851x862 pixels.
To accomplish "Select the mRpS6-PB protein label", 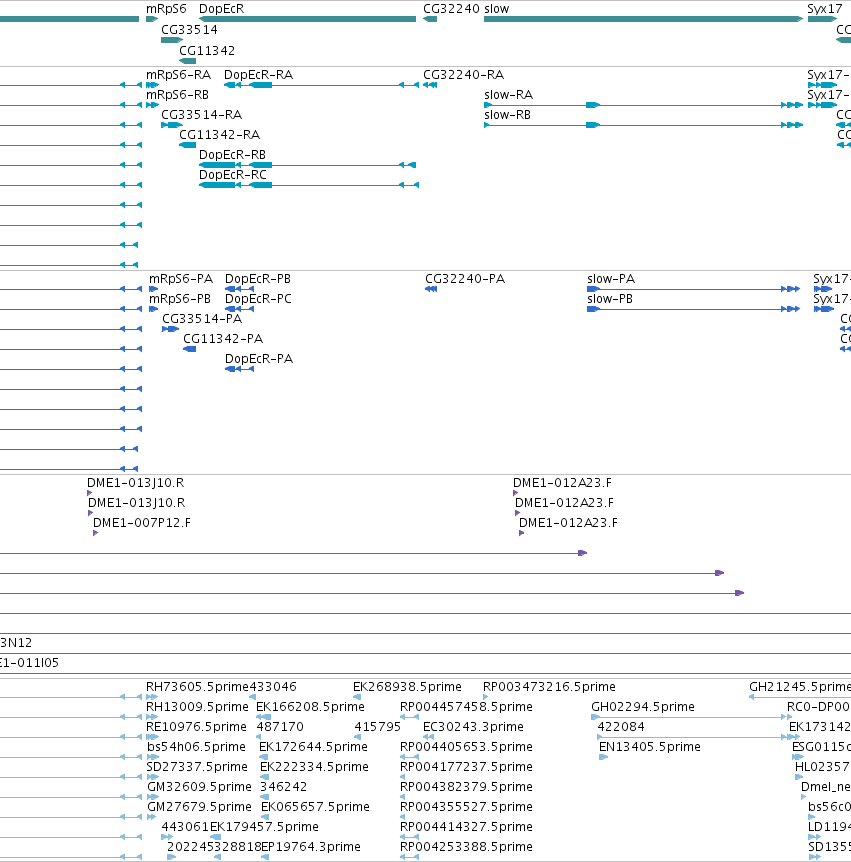I will [180, 299].
